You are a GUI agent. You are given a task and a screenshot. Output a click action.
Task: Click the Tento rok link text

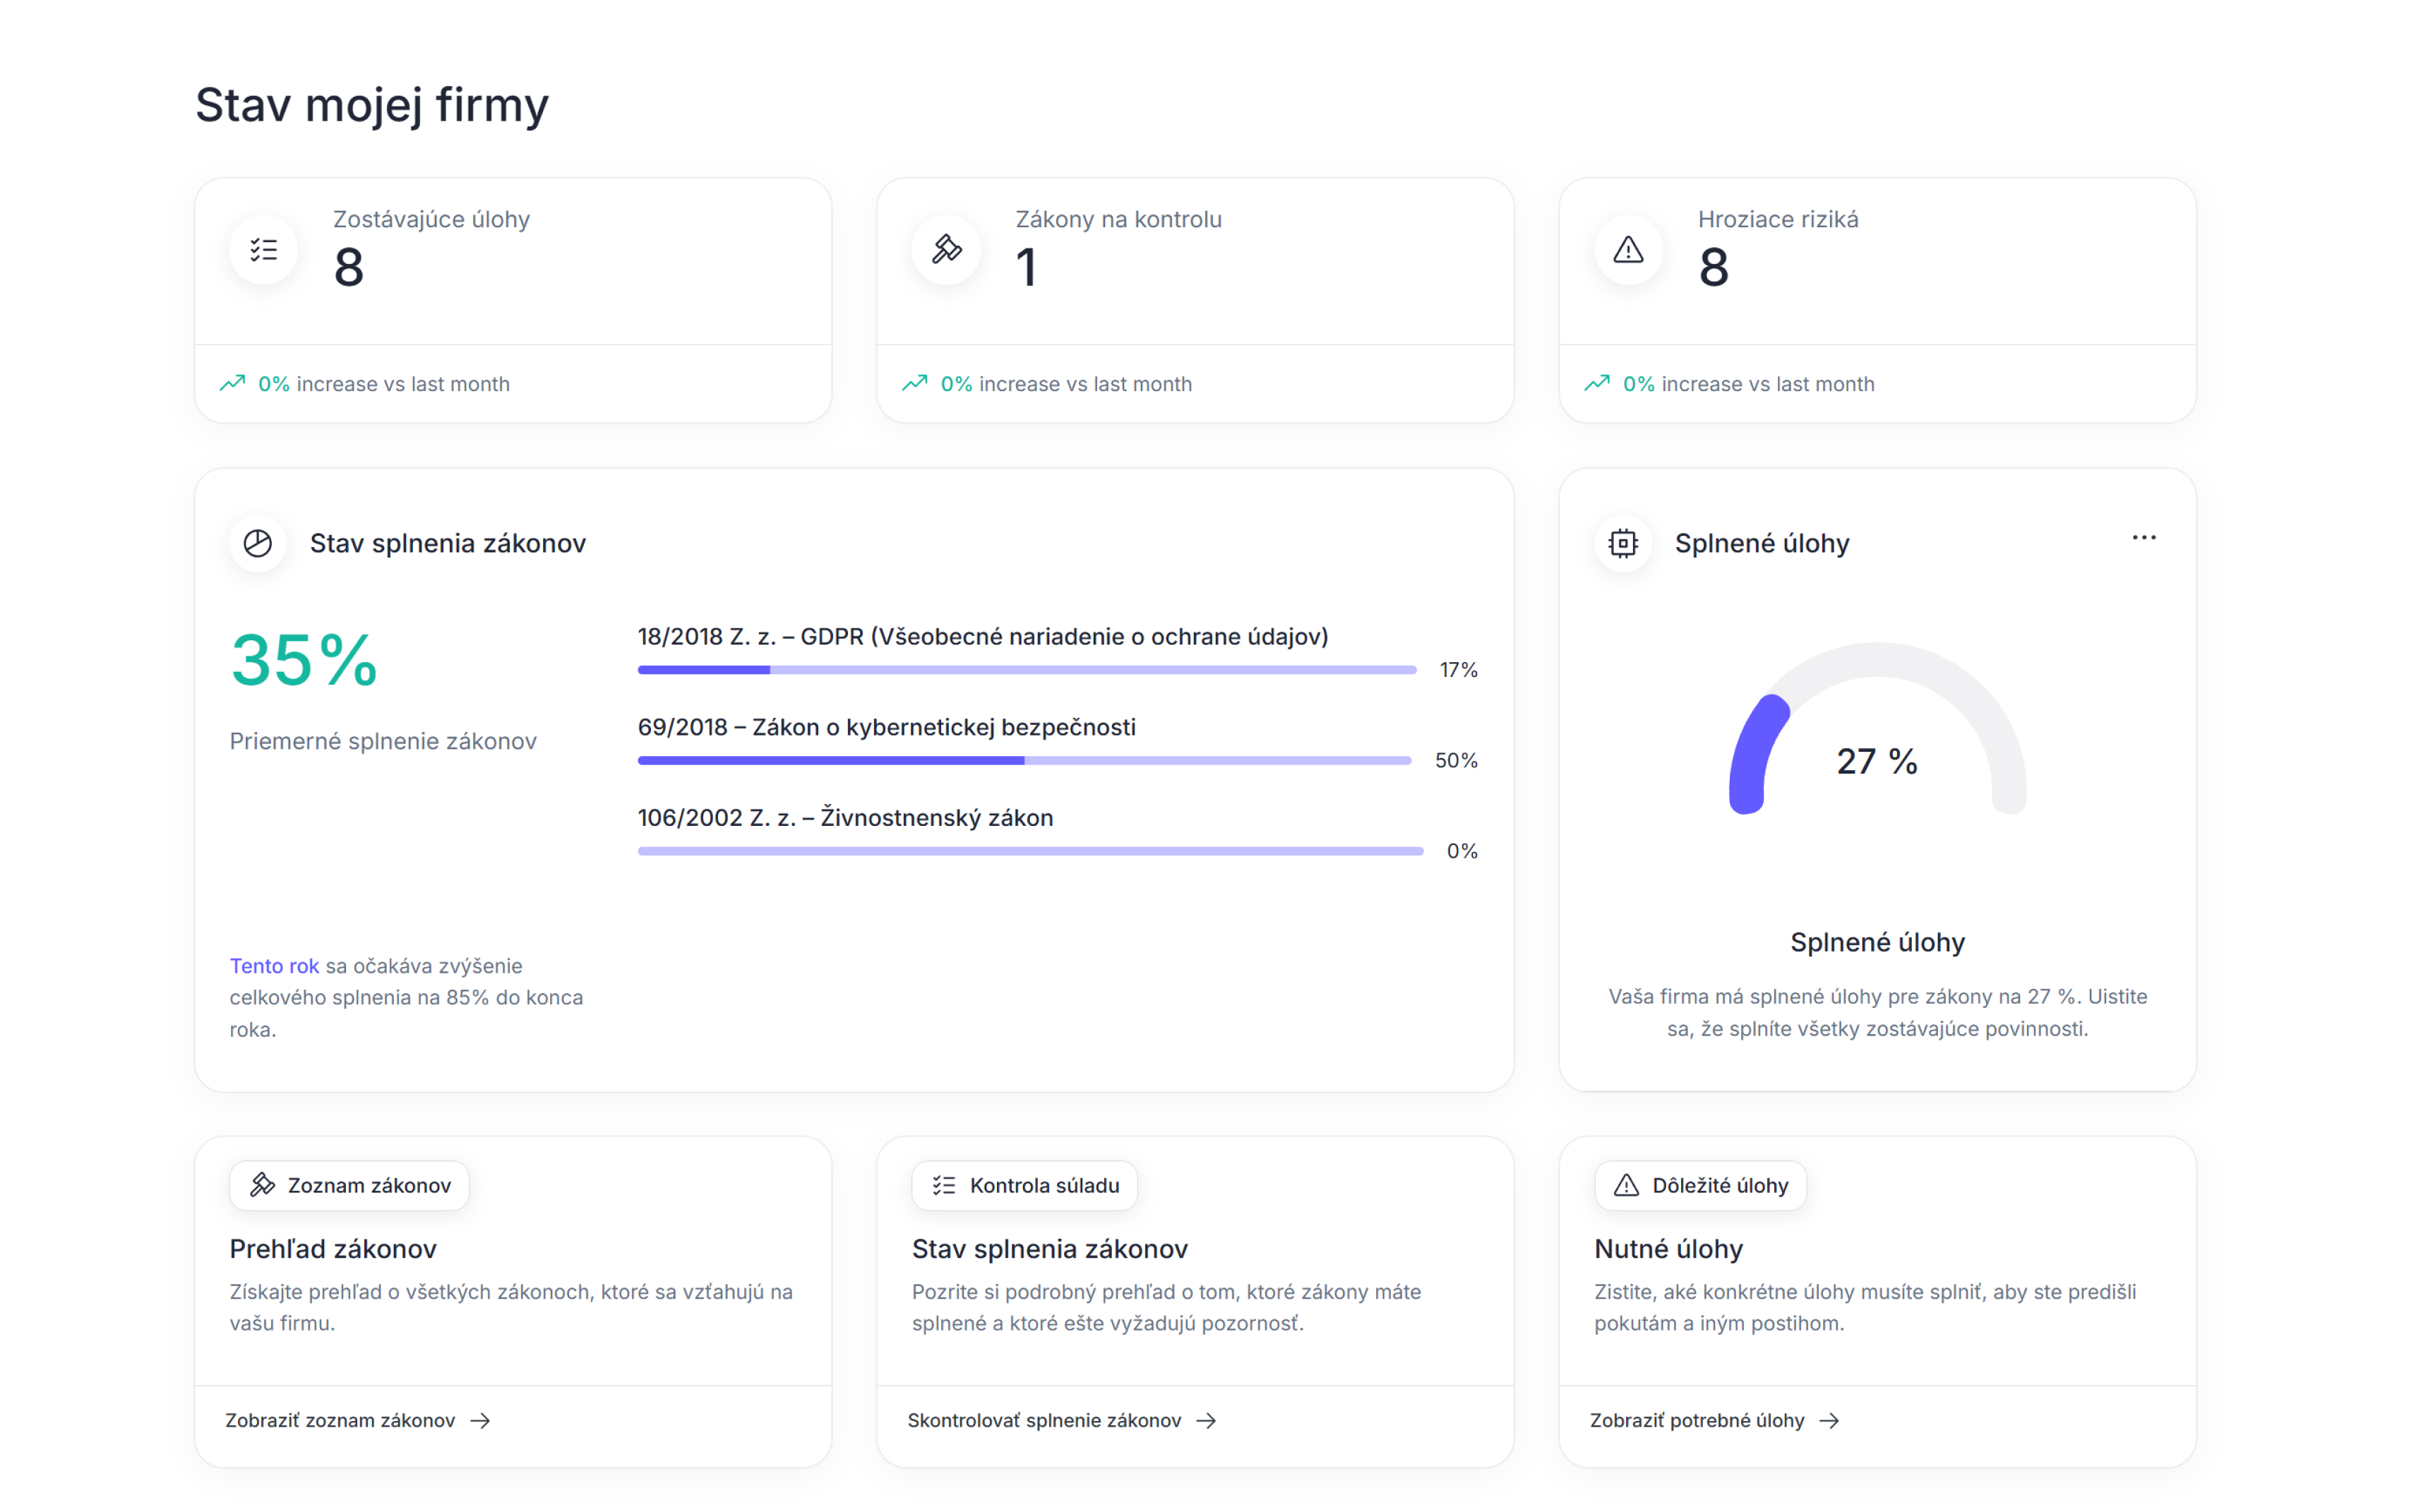(x=274, y=966)
